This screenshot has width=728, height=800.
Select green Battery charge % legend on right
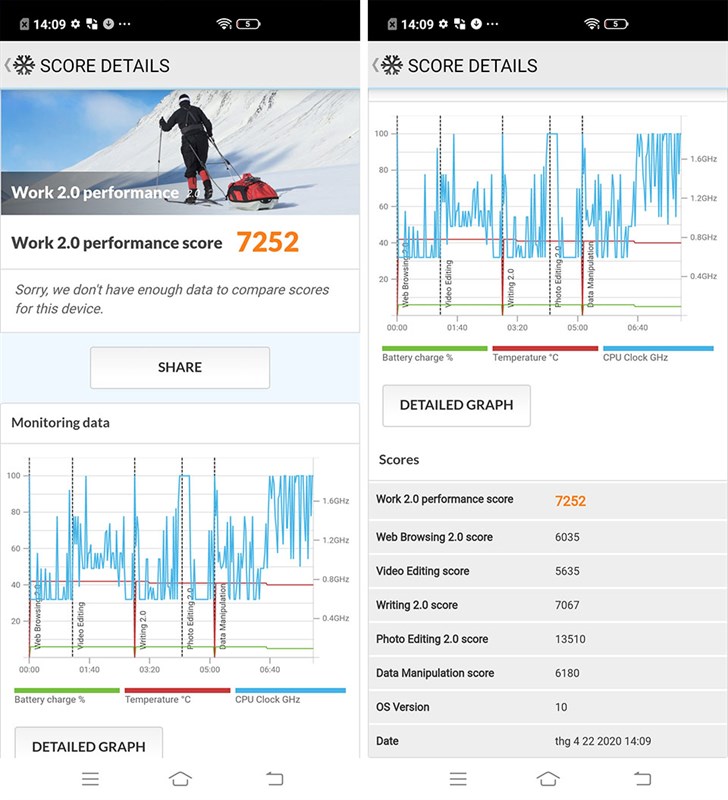pos(435,354)
